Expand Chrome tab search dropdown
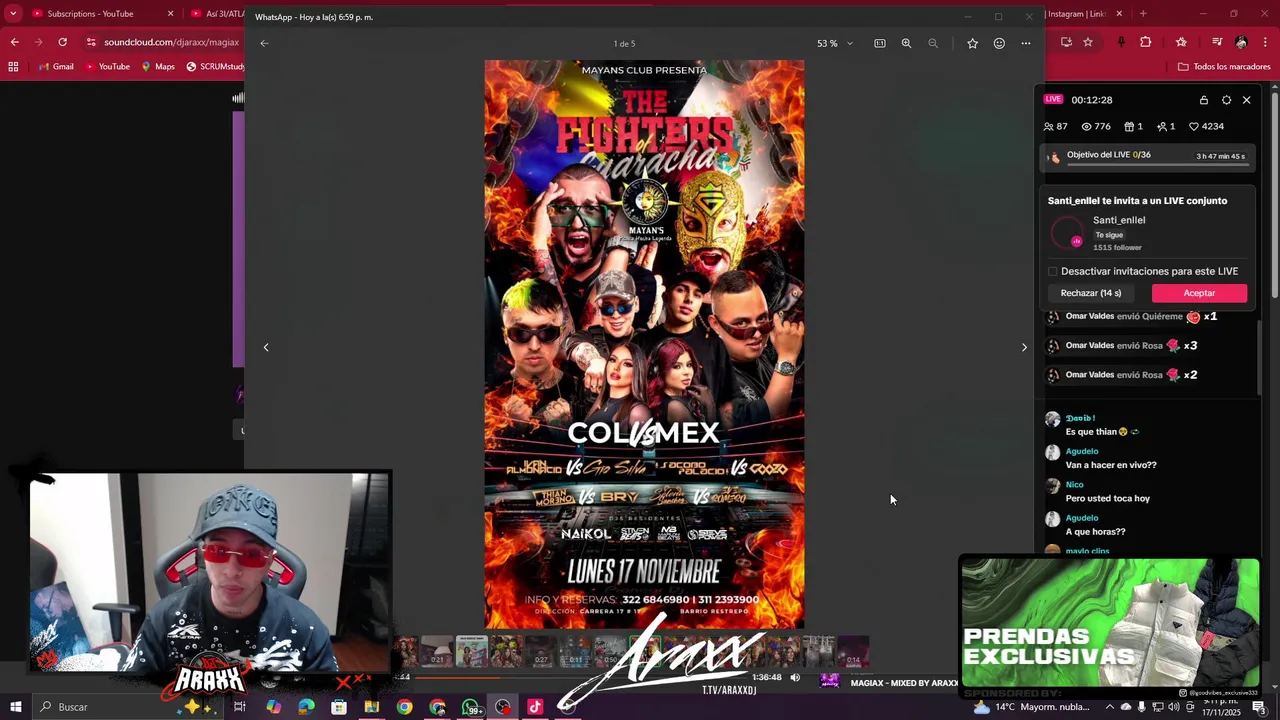 click(x=13, y=14)
